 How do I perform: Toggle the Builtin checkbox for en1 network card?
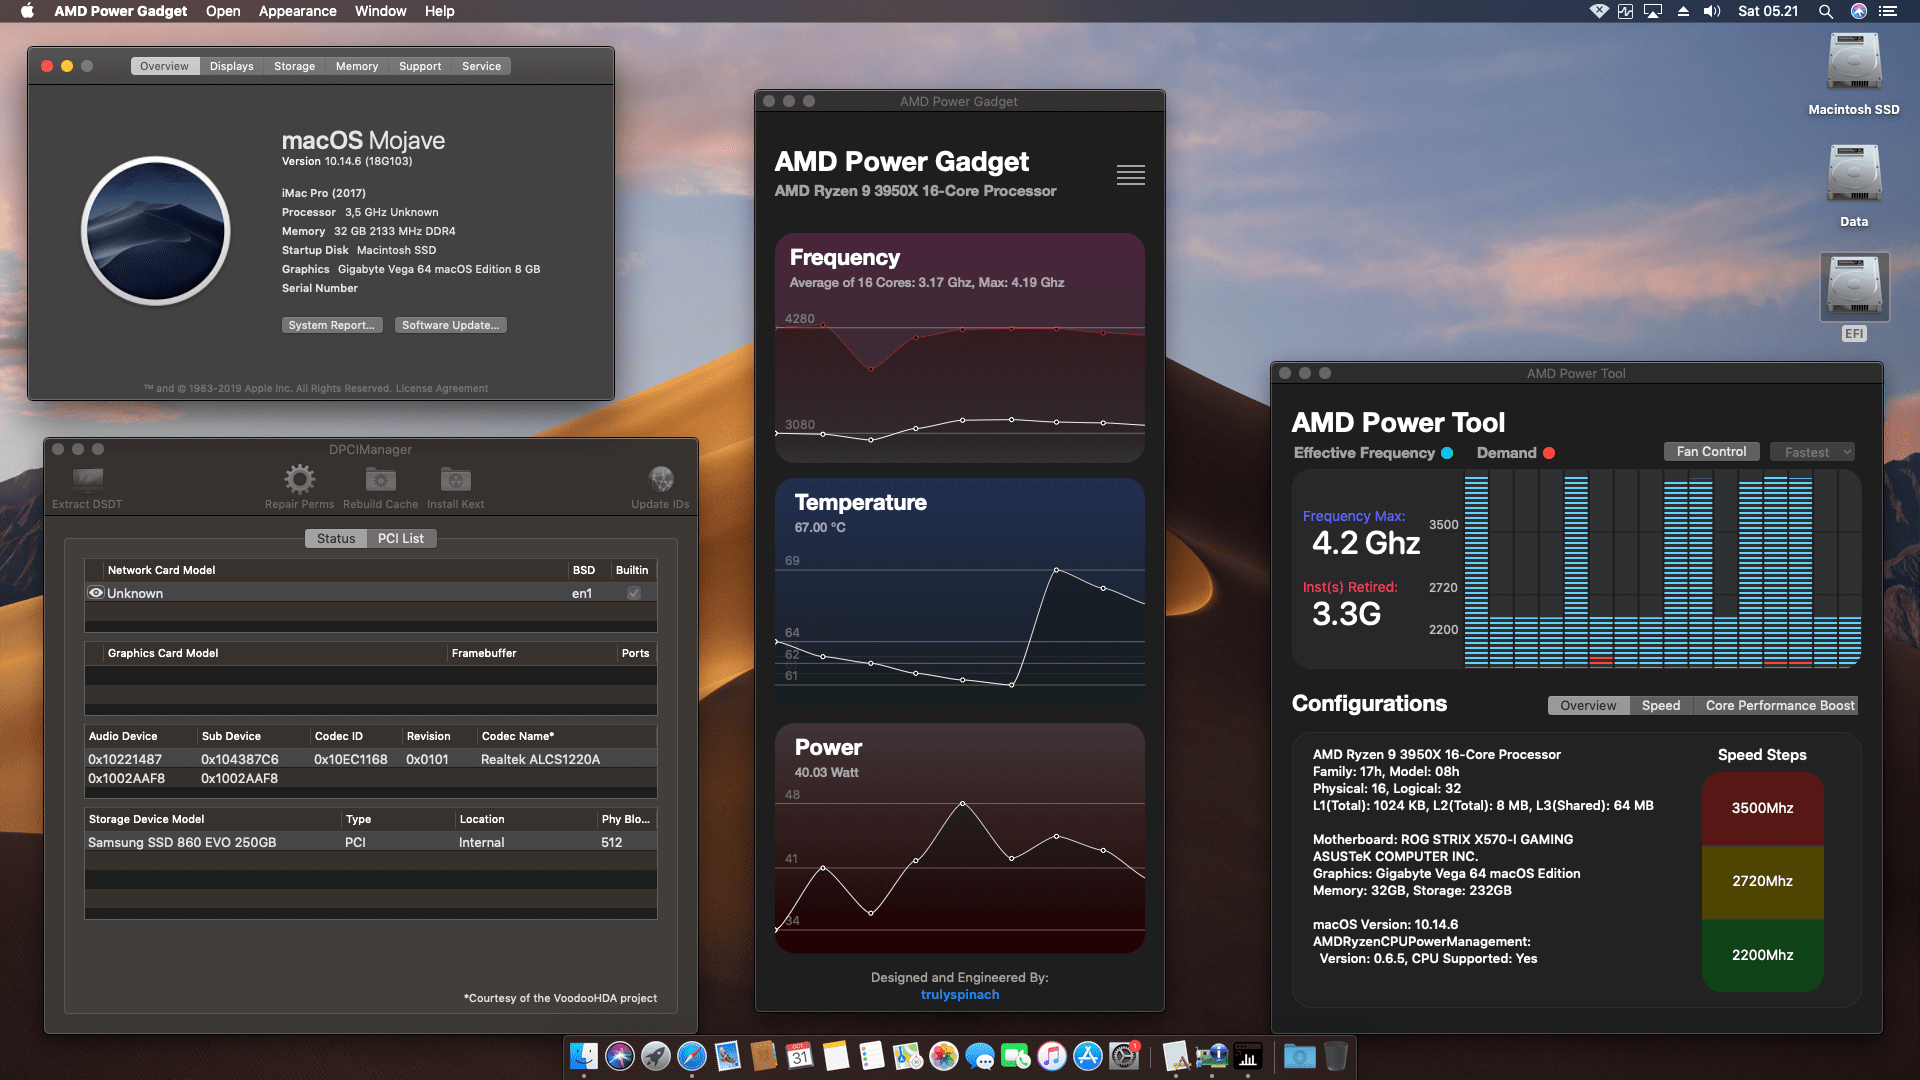[x=633, y=592]
